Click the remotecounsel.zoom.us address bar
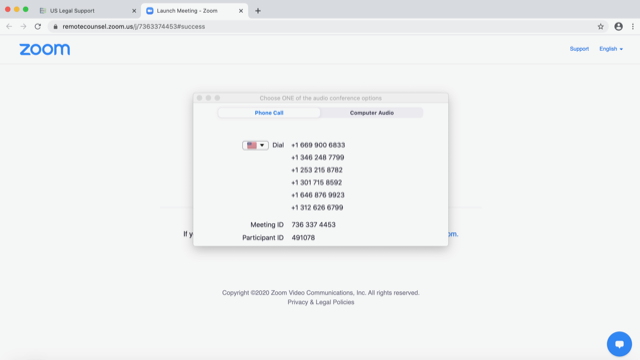The height and width of the screenshot is (360, 640). pos(327,27)
